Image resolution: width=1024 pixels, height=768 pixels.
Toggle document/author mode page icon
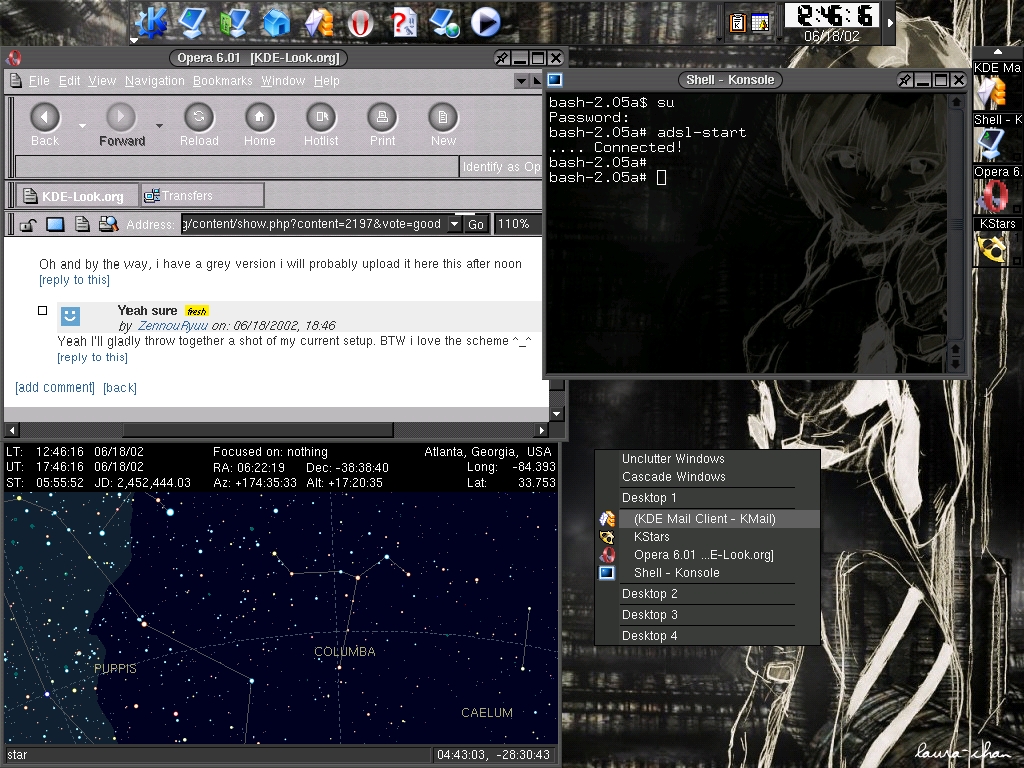point(82,225)
